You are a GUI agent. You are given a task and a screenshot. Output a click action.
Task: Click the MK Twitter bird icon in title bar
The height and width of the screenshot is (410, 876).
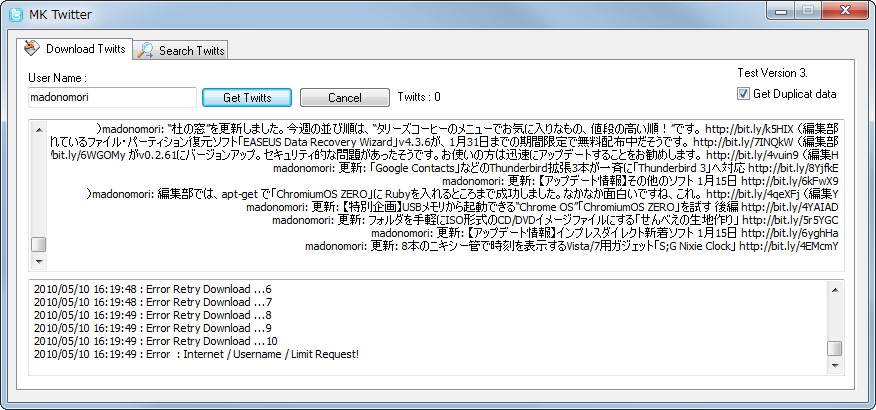click(16, 15)
